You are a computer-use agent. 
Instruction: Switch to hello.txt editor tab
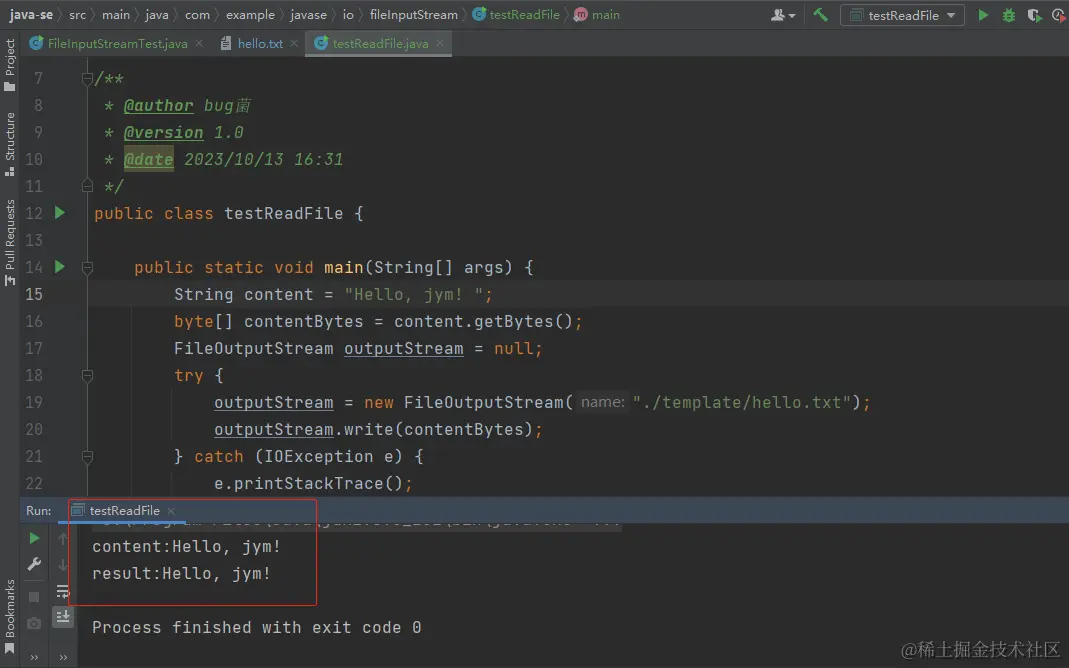pos(259,44)
